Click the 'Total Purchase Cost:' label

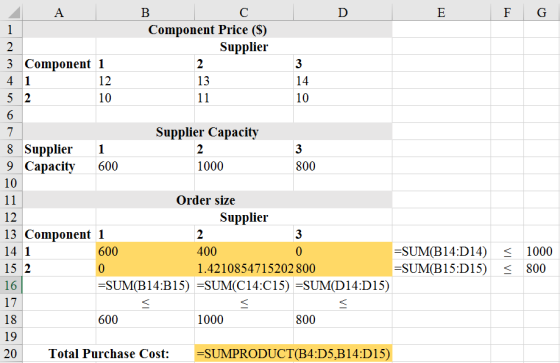point(109,353)
